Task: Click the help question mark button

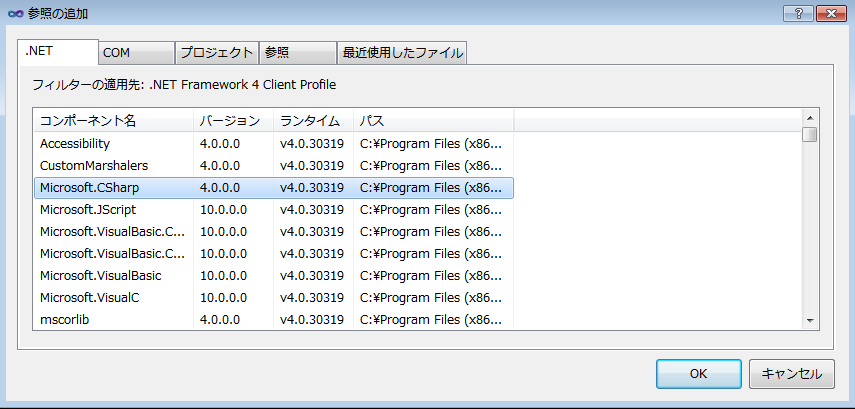Action: pos(798,13)
